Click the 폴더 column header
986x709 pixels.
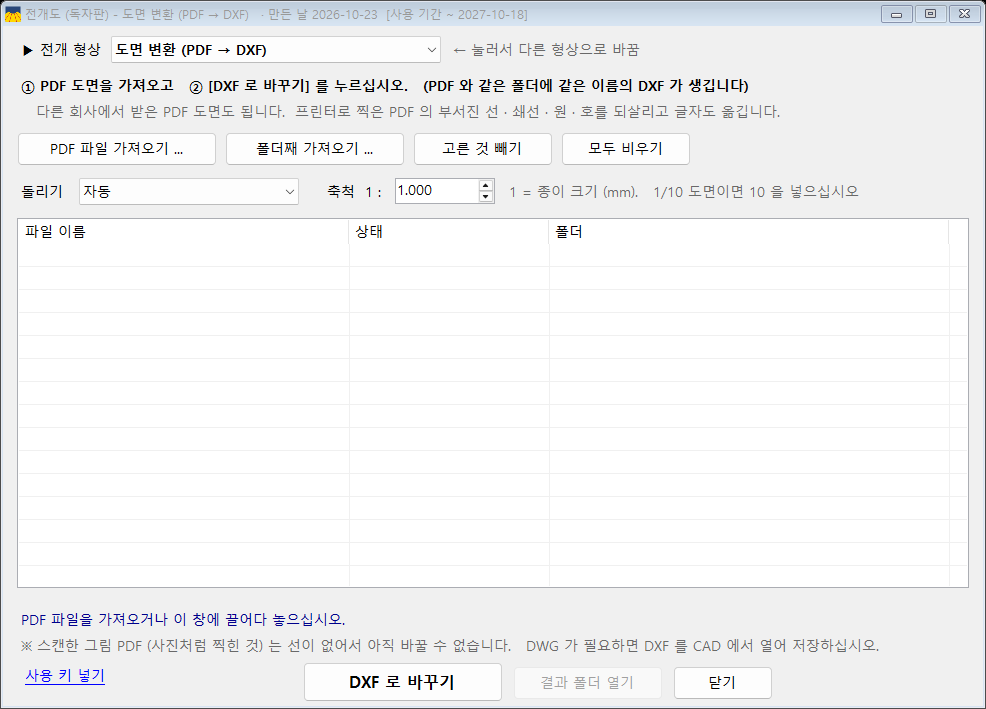pos(748,232)
